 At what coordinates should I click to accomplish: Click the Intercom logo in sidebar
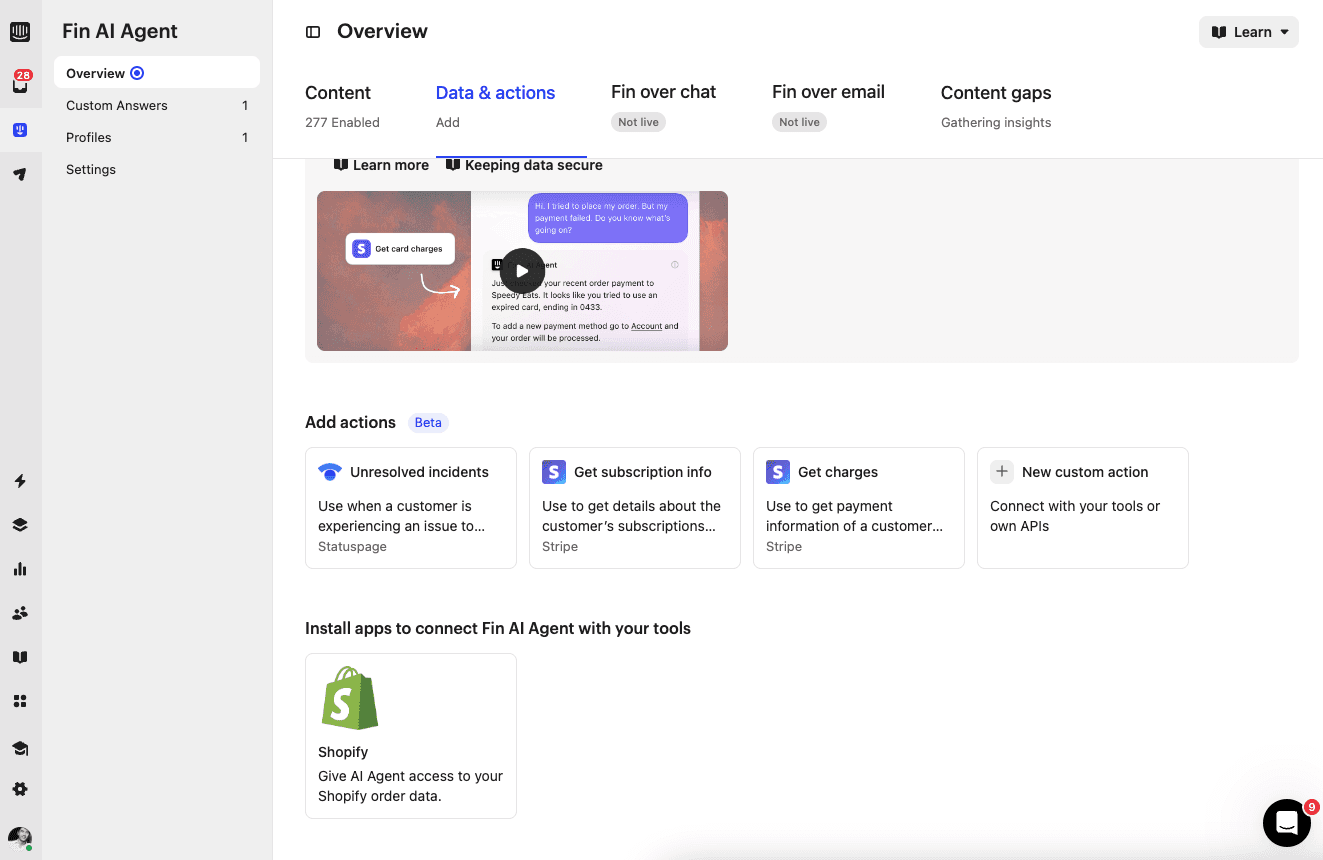coord(20,32)
